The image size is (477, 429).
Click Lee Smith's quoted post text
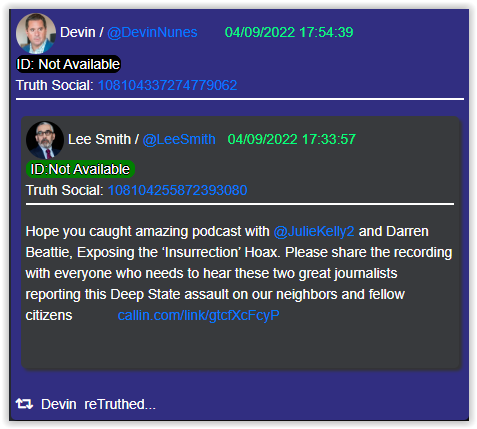239,273
